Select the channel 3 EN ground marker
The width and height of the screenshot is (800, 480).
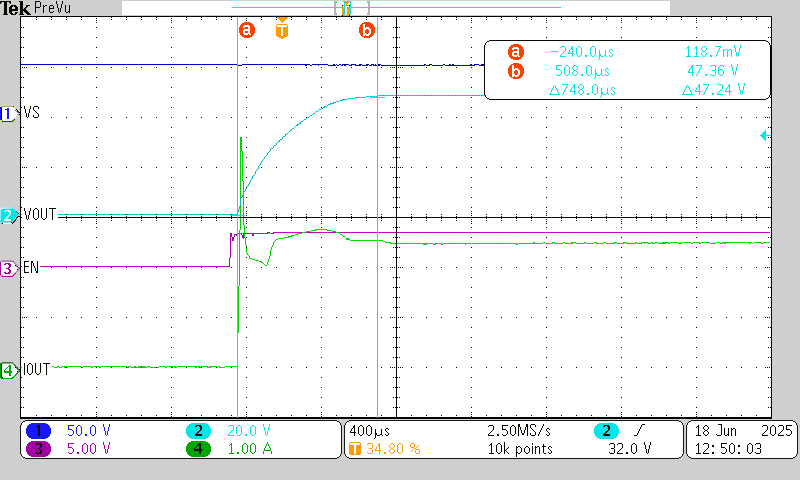[9, 268]
